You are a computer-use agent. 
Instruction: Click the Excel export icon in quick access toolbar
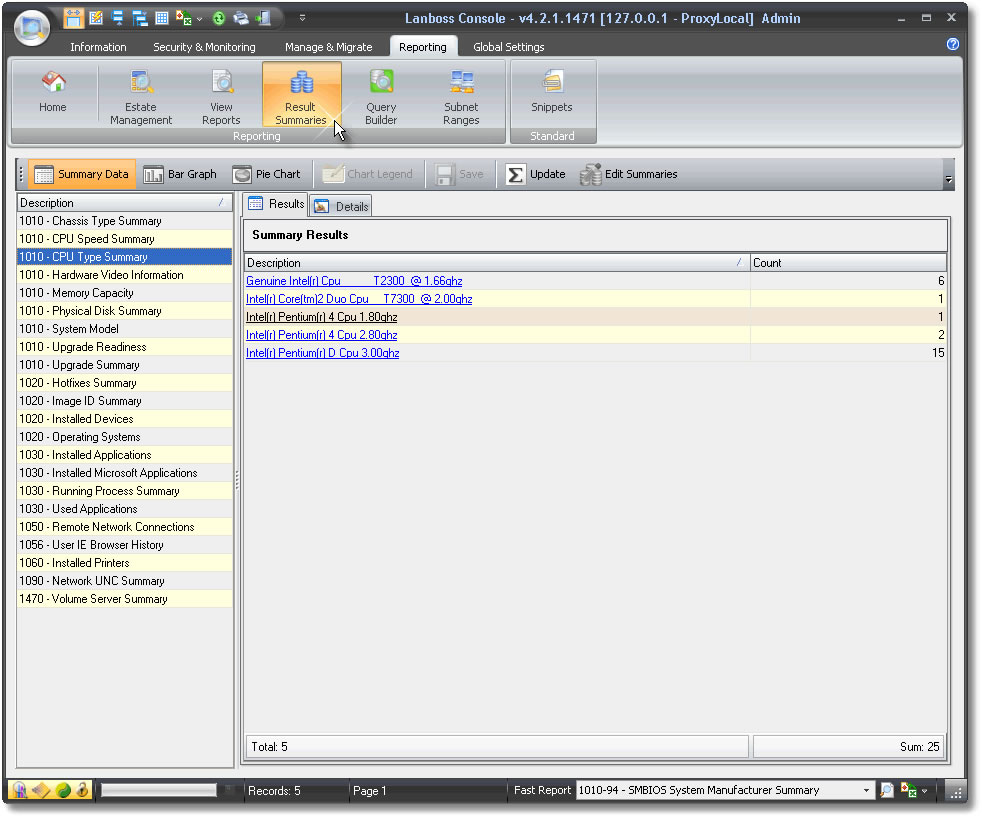[x=183, y=18]
